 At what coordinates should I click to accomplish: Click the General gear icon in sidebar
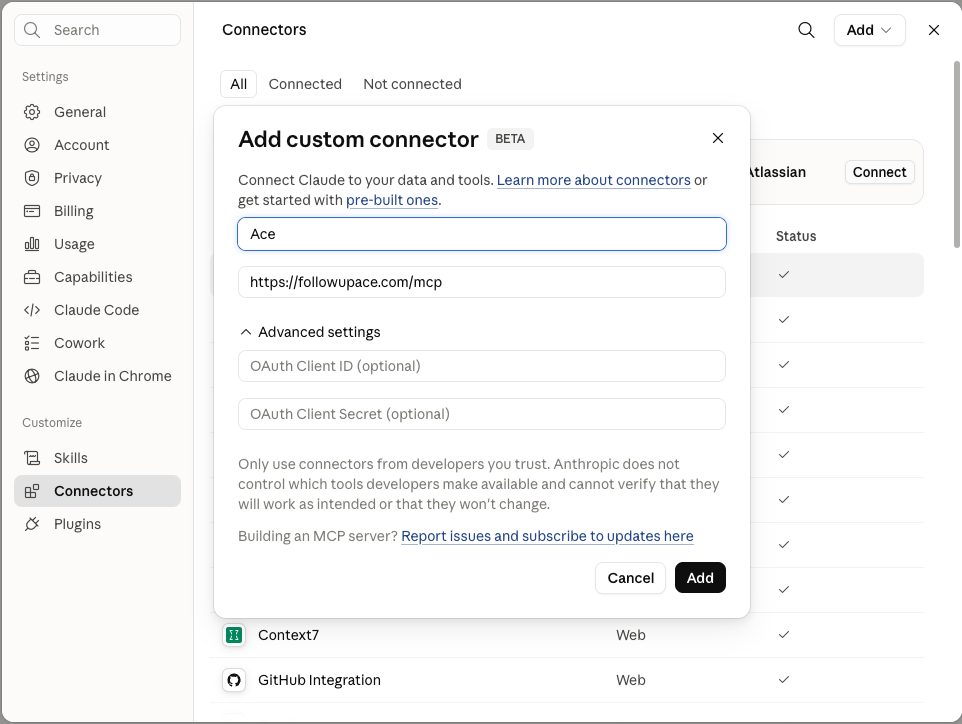click(32, 112)
